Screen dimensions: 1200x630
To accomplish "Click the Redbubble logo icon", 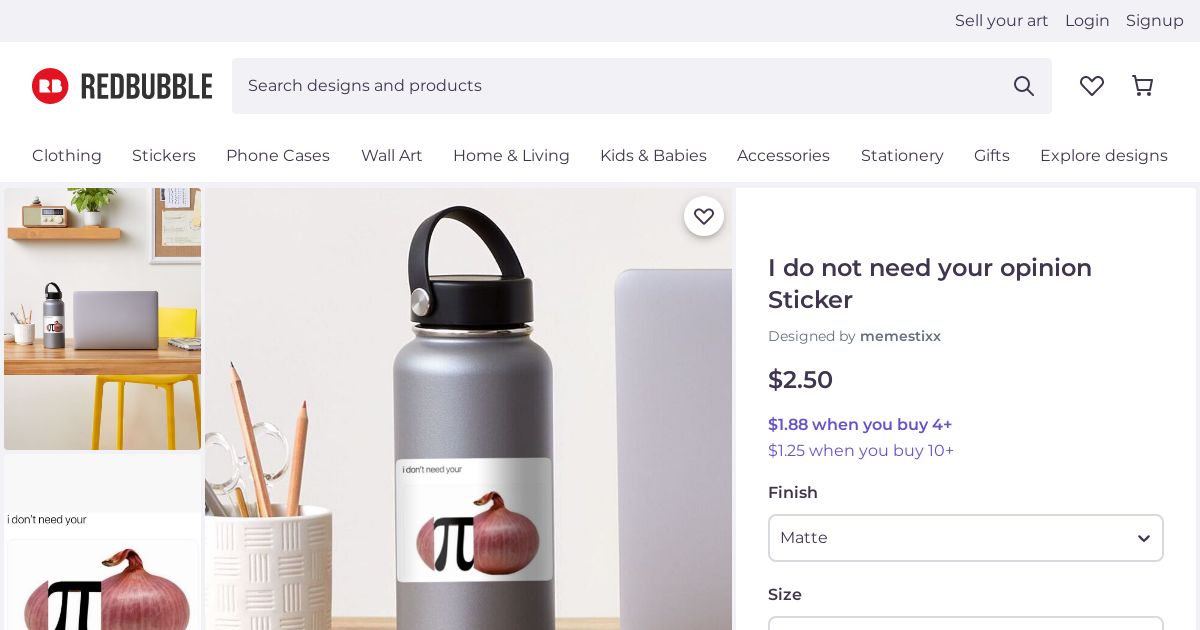I will click(50, 86).
